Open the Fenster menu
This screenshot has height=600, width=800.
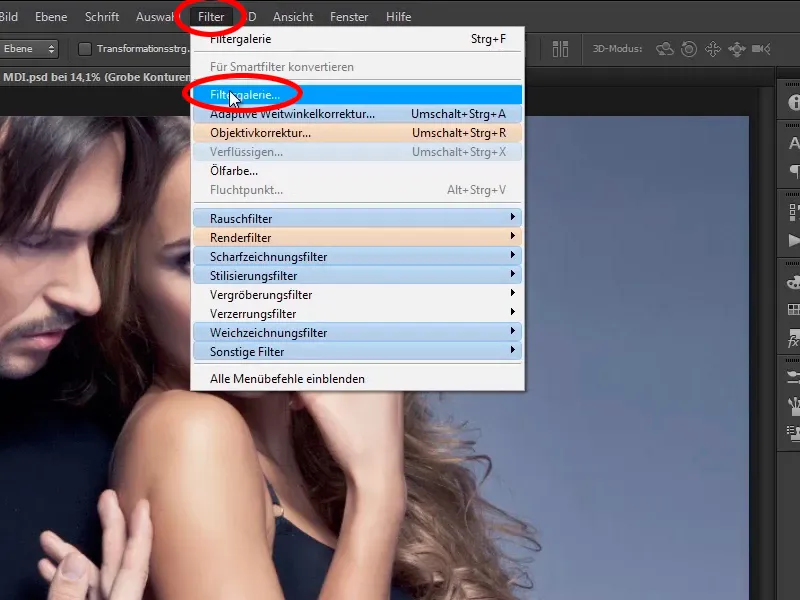tap(349, 17)
